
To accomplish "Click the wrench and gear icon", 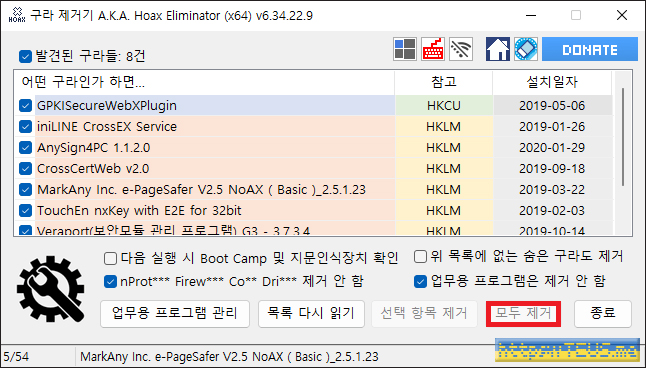I will (x=51, y=289).
